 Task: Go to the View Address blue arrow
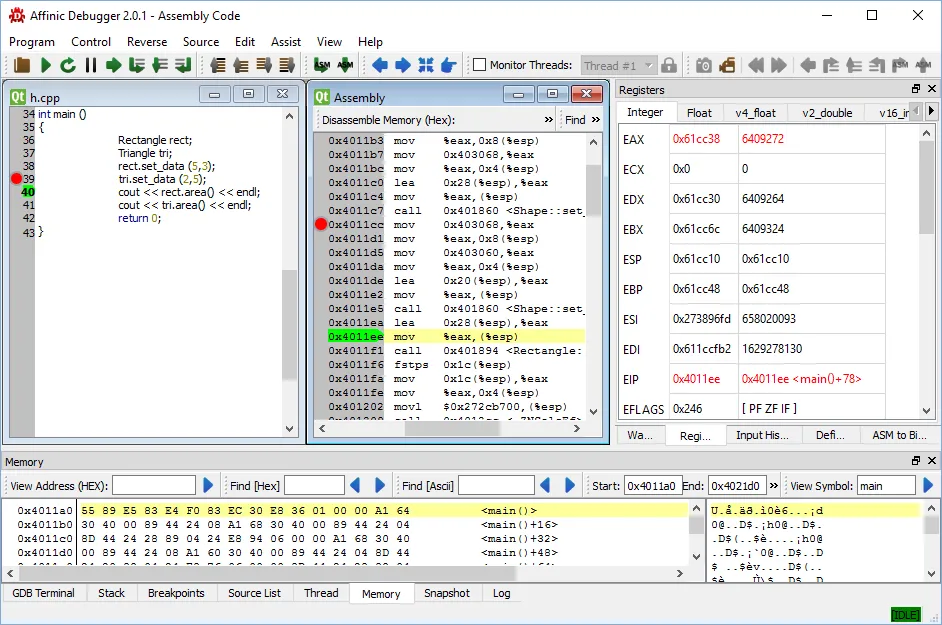pyautogui.click(x=208, y=485)
